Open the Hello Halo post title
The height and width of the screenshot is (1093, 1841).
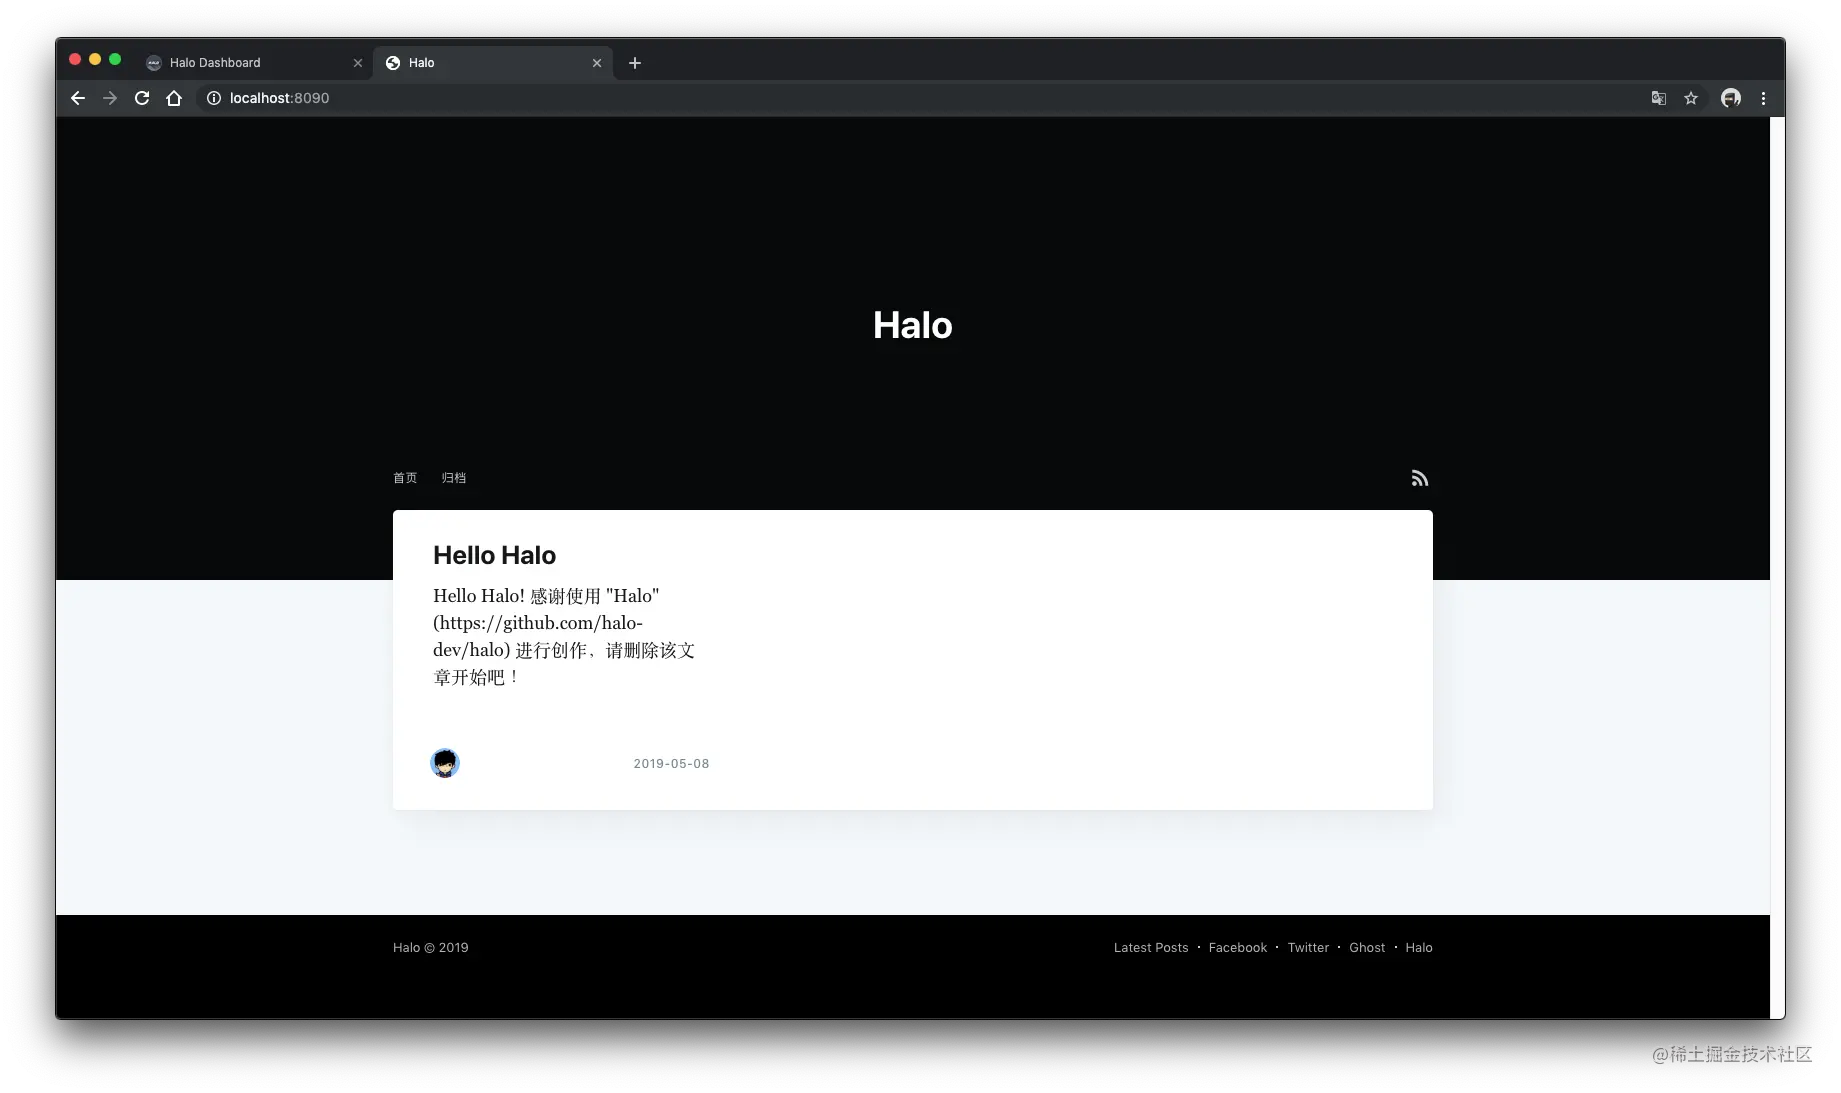coord(494,555)
